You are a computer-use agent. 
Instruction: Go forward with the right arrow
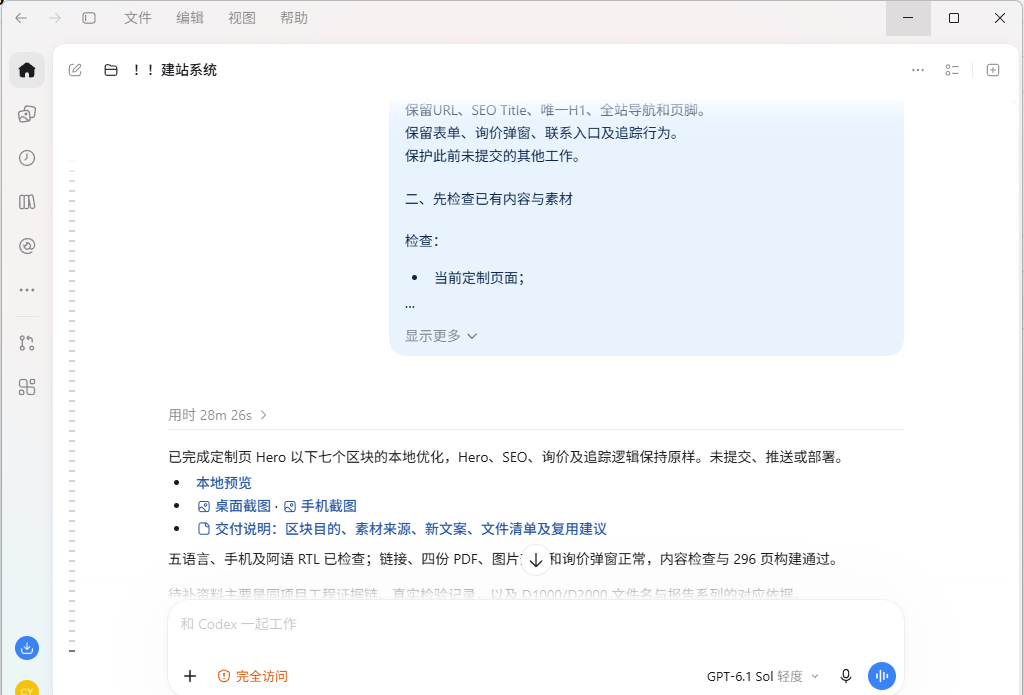click(55, 18)
